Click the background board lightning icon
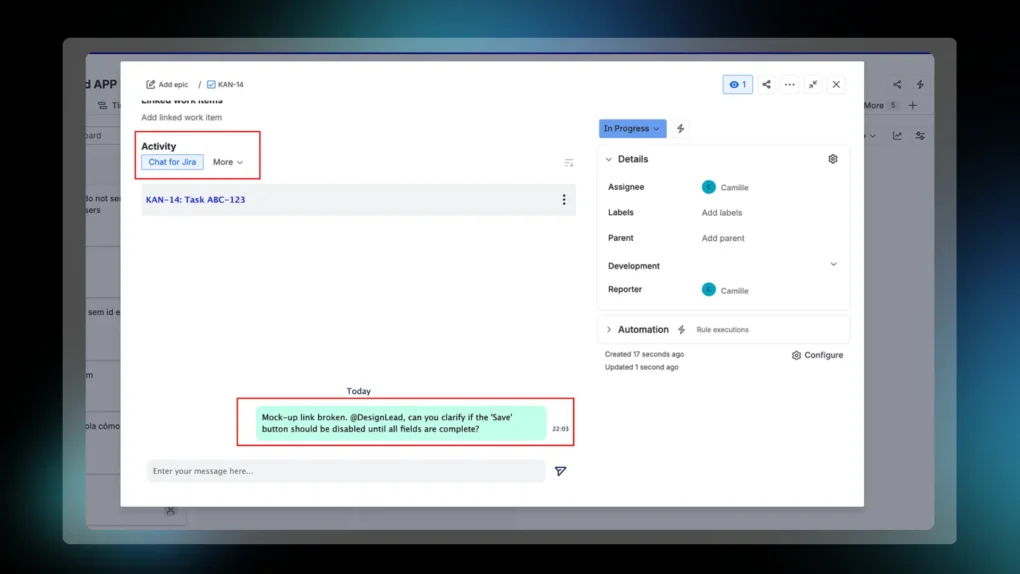Image resolution: width=1020 pixels, height=574 pixels. coord(920,85)
